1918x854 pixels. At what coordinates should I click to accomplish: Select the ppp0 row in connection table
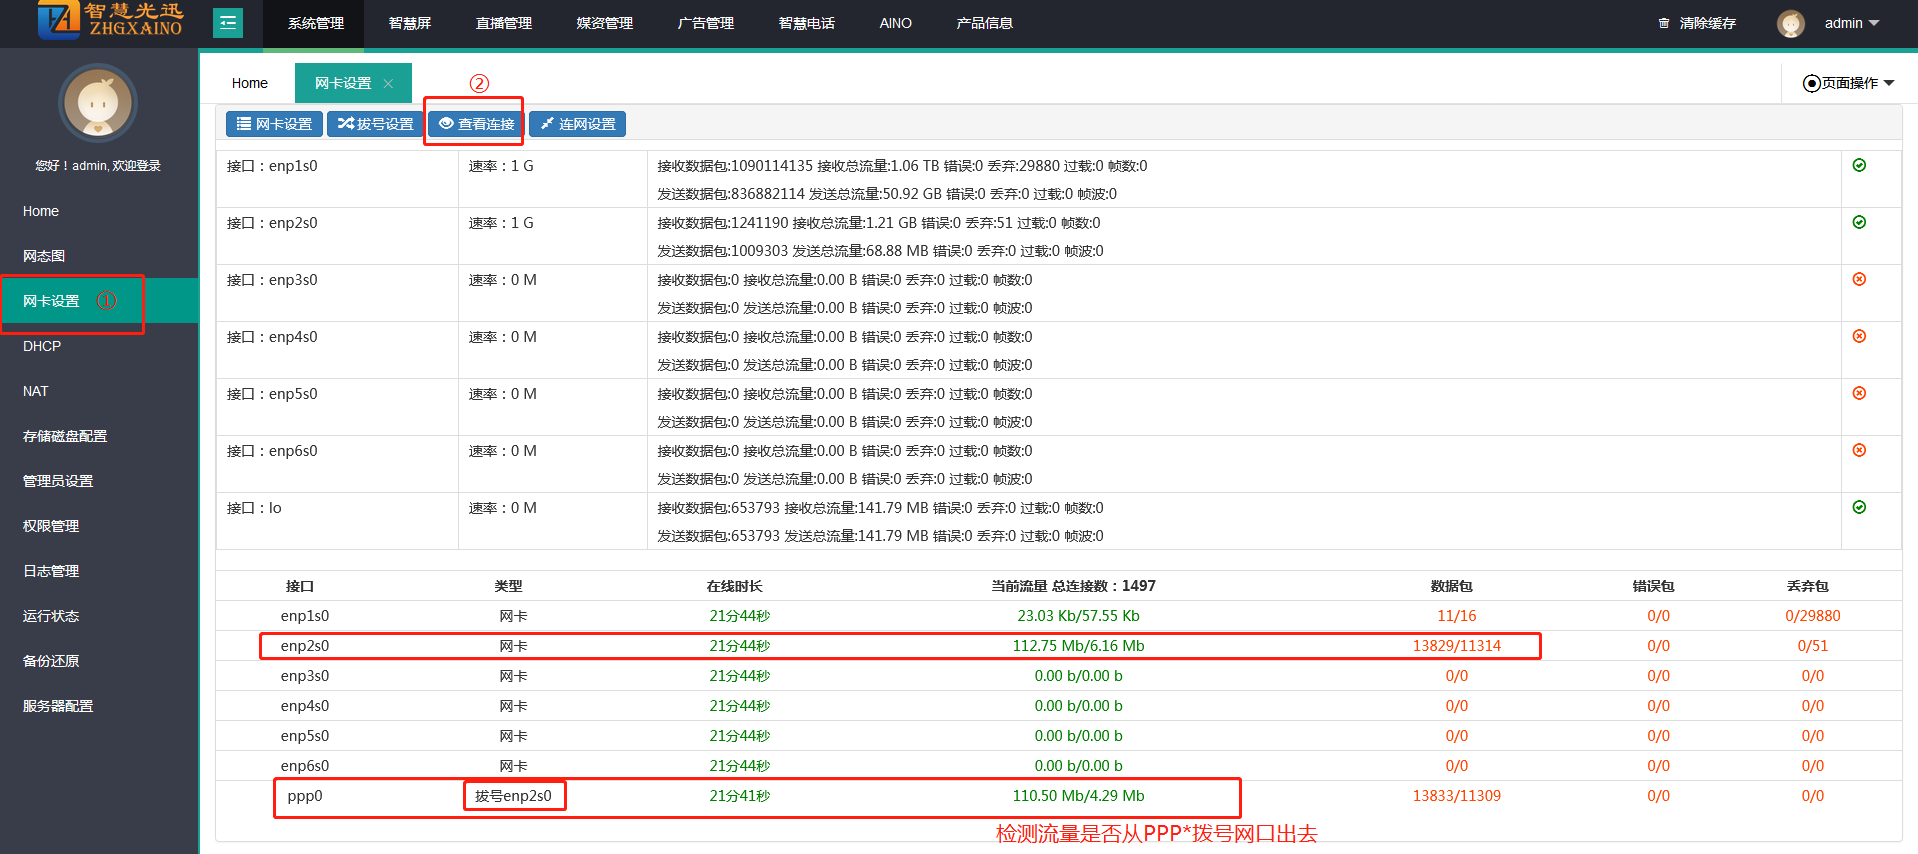pyautogui.click(x=305, y=796)
